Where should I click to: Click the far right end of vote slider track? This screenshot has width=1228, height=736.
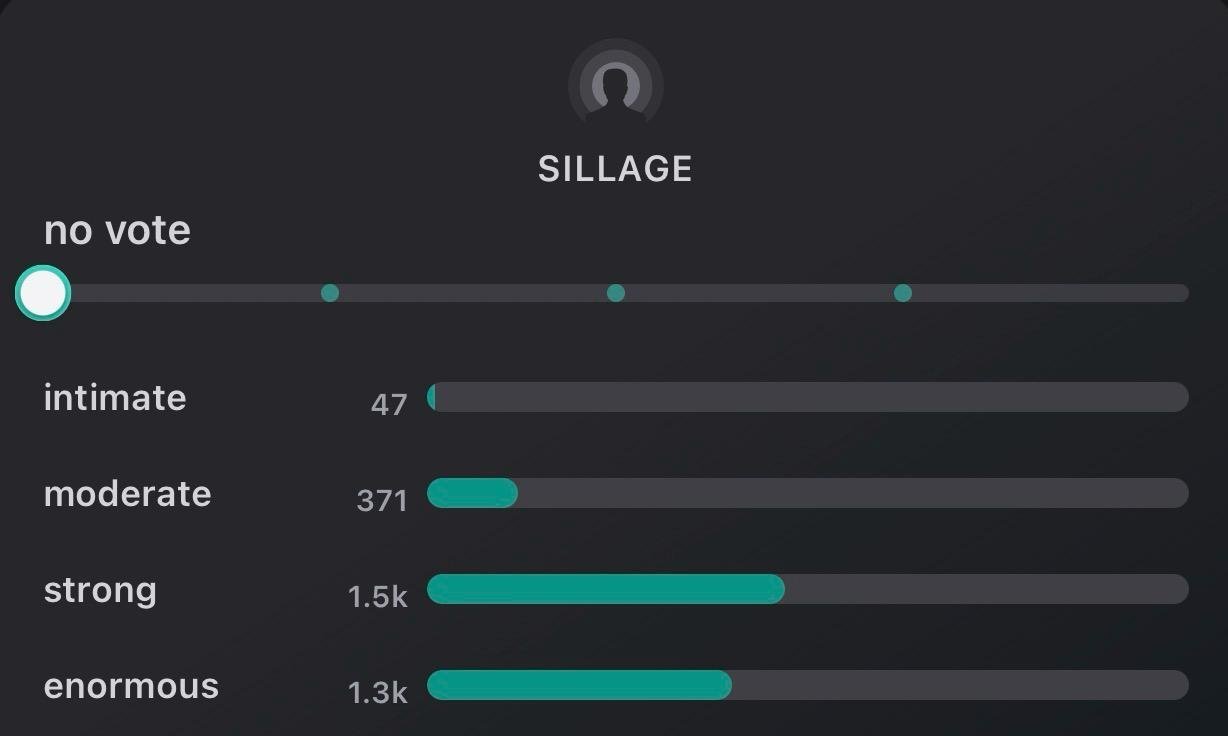point(1180,293)
